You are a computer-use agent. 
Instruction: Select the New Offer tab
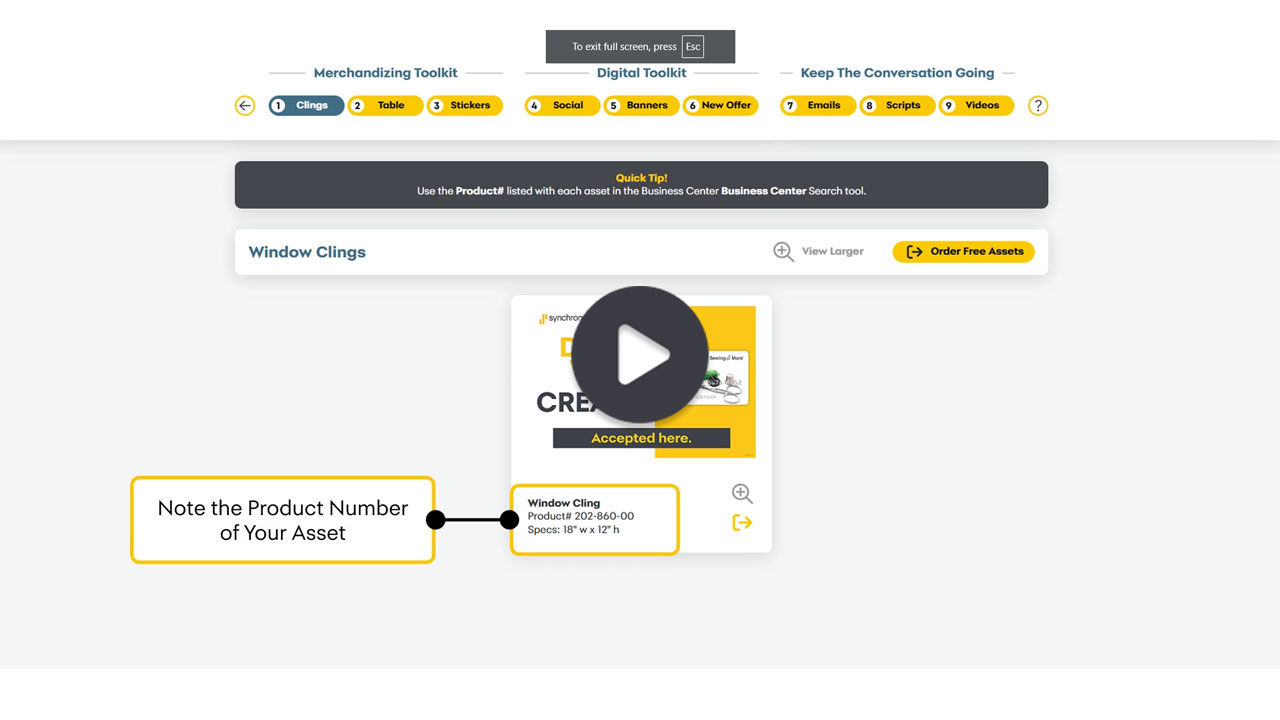(x=721, y=106)
